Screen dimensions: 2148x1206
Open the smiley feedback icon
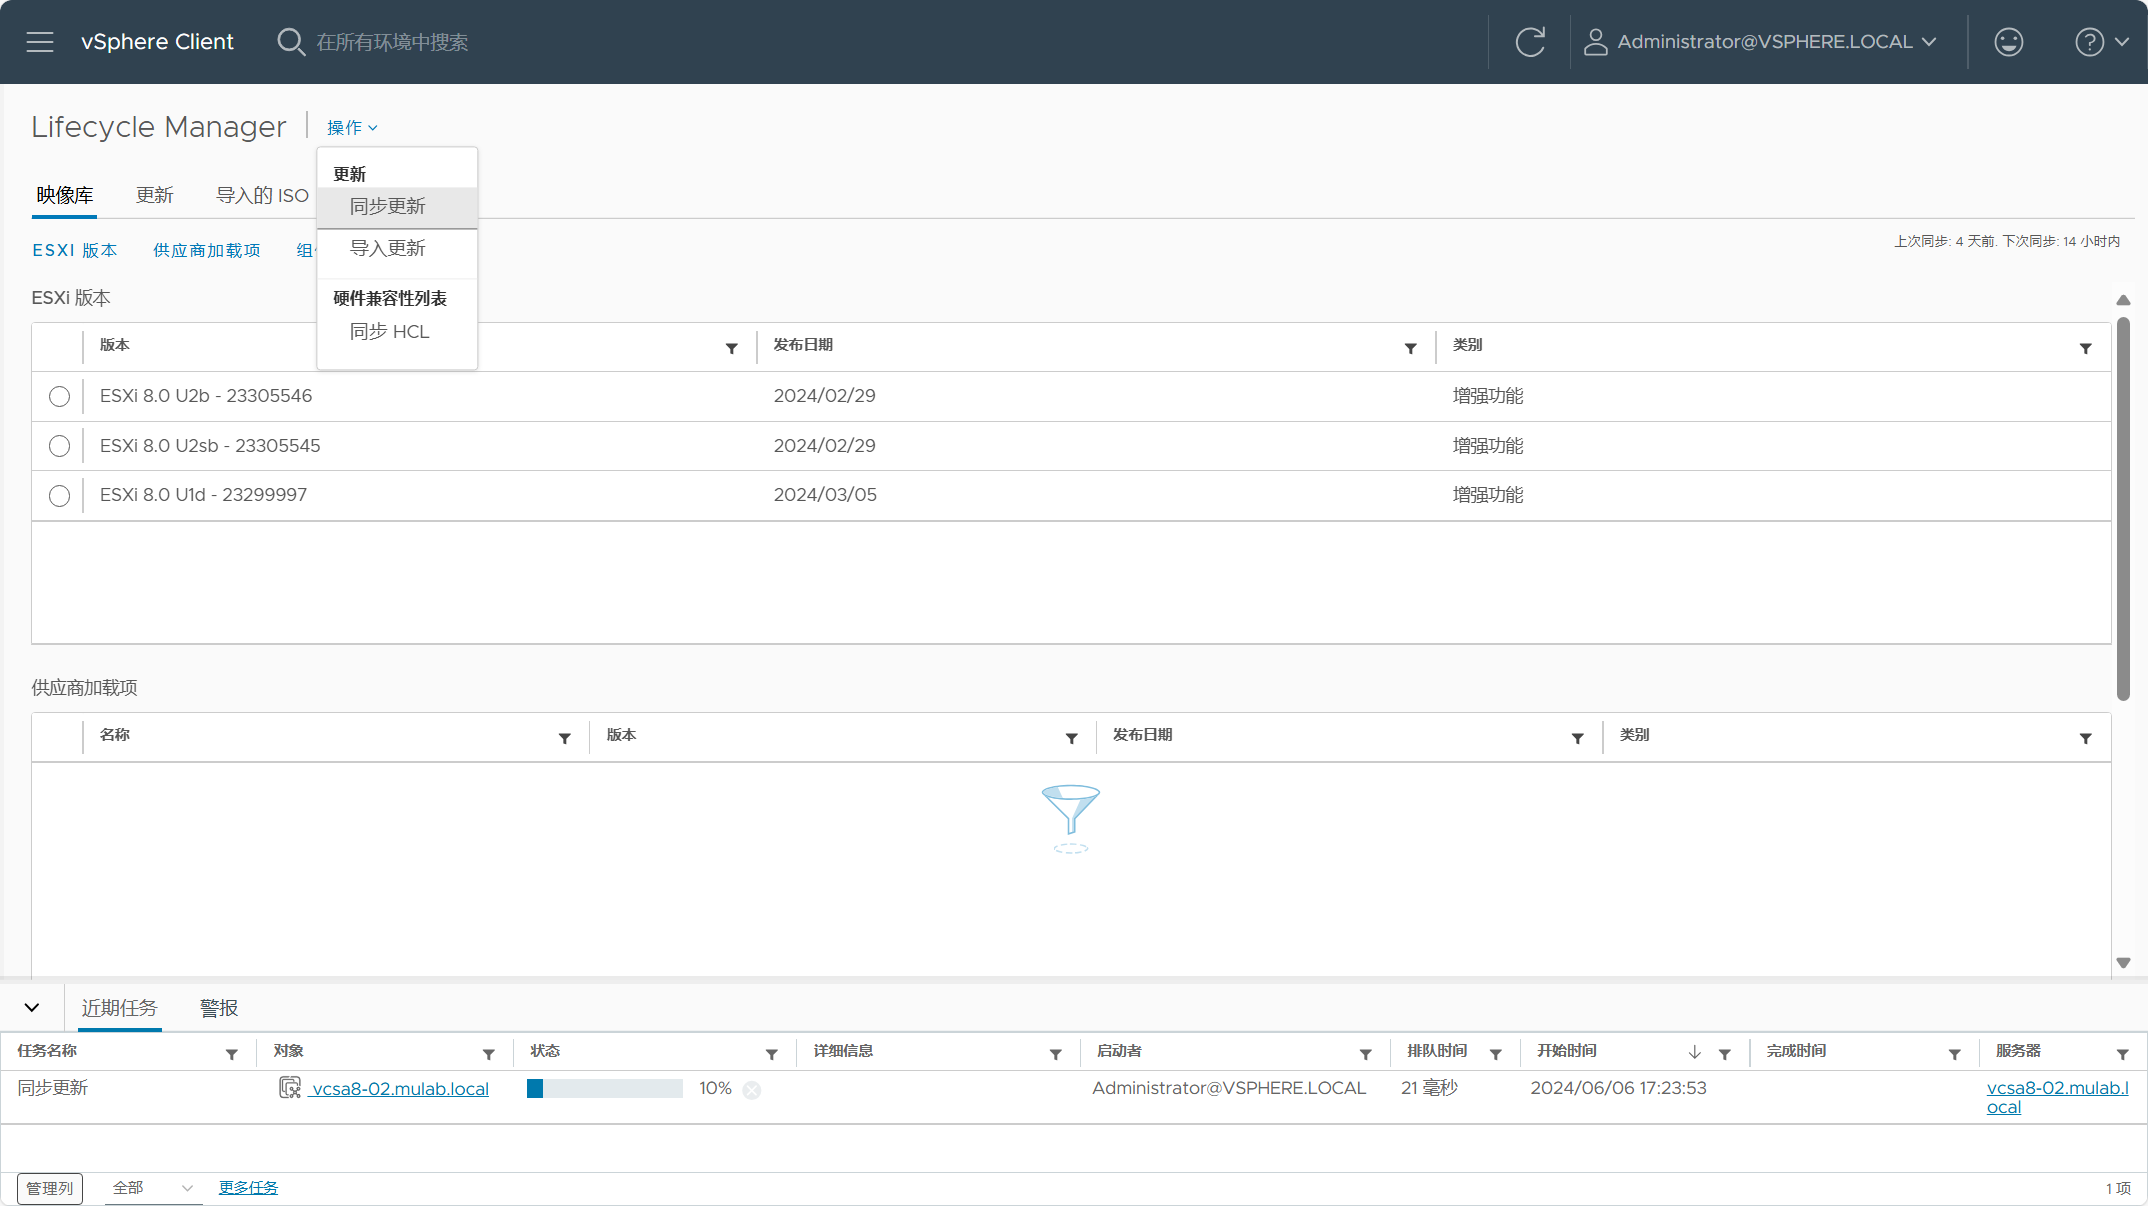click(2008, 42)
